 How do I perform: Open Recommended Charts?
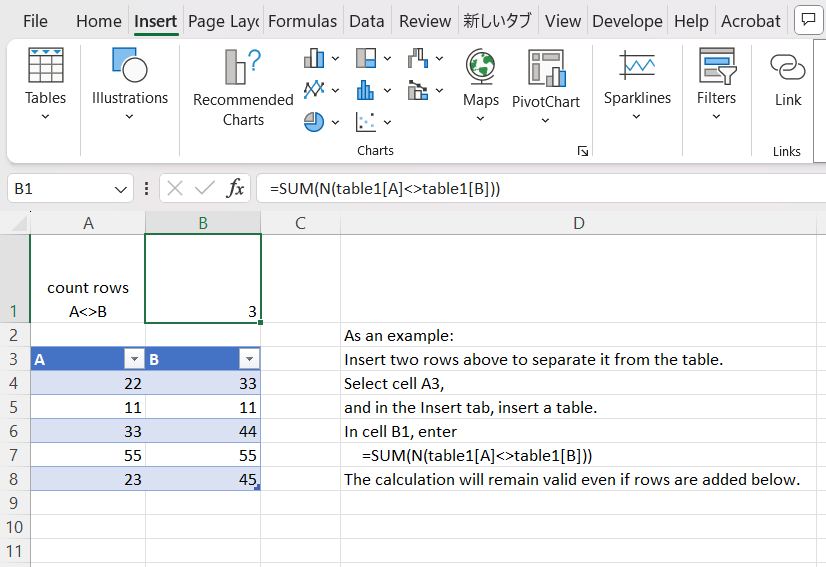coord(243,89)
